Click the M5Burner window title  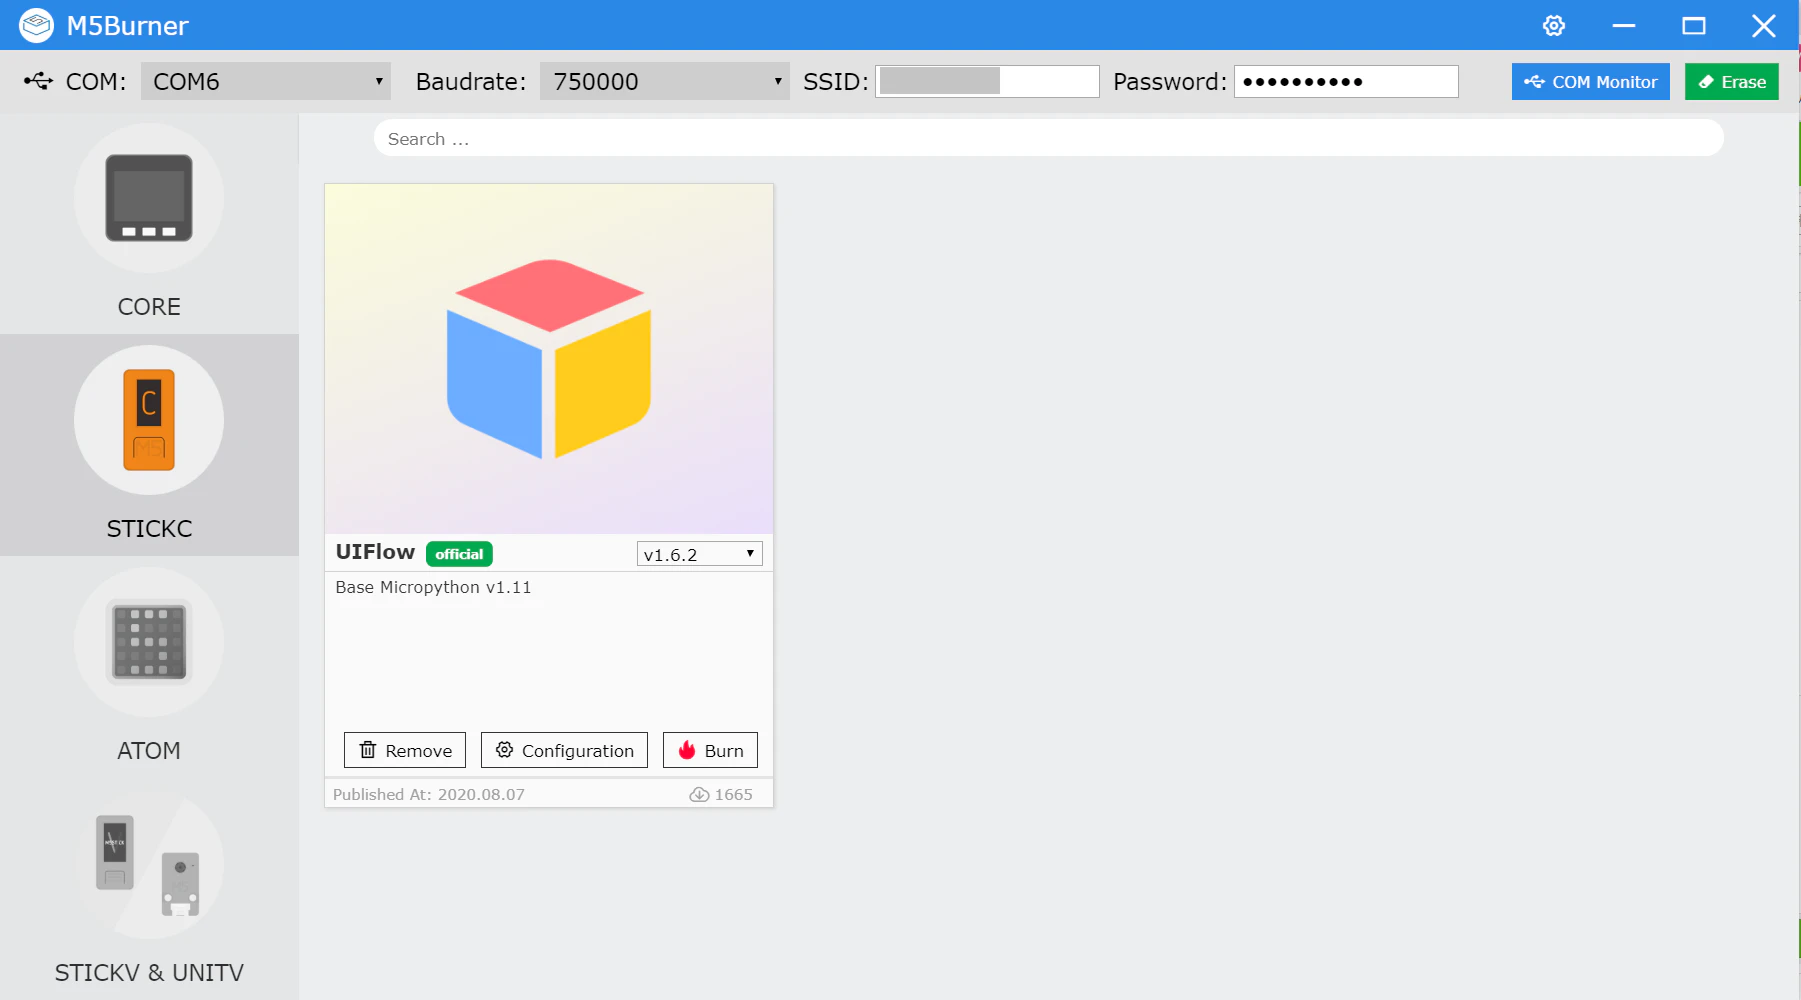[x=127, y=26]
